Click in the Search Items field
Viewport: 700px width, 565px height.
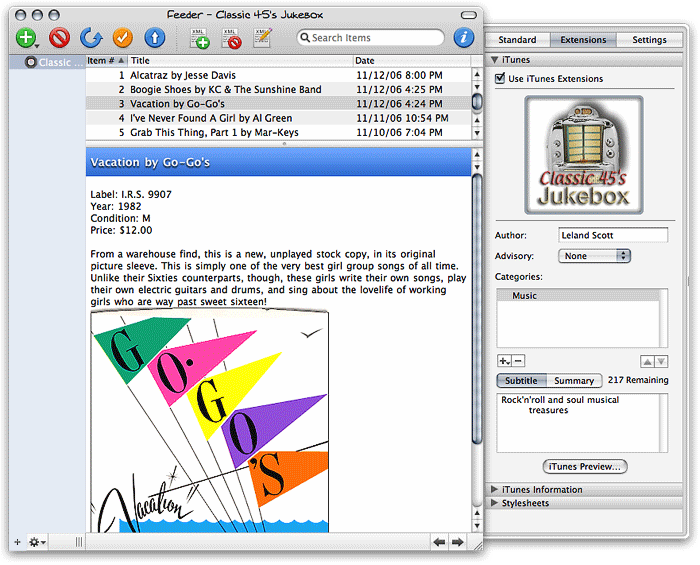click(x=371, y=37)
